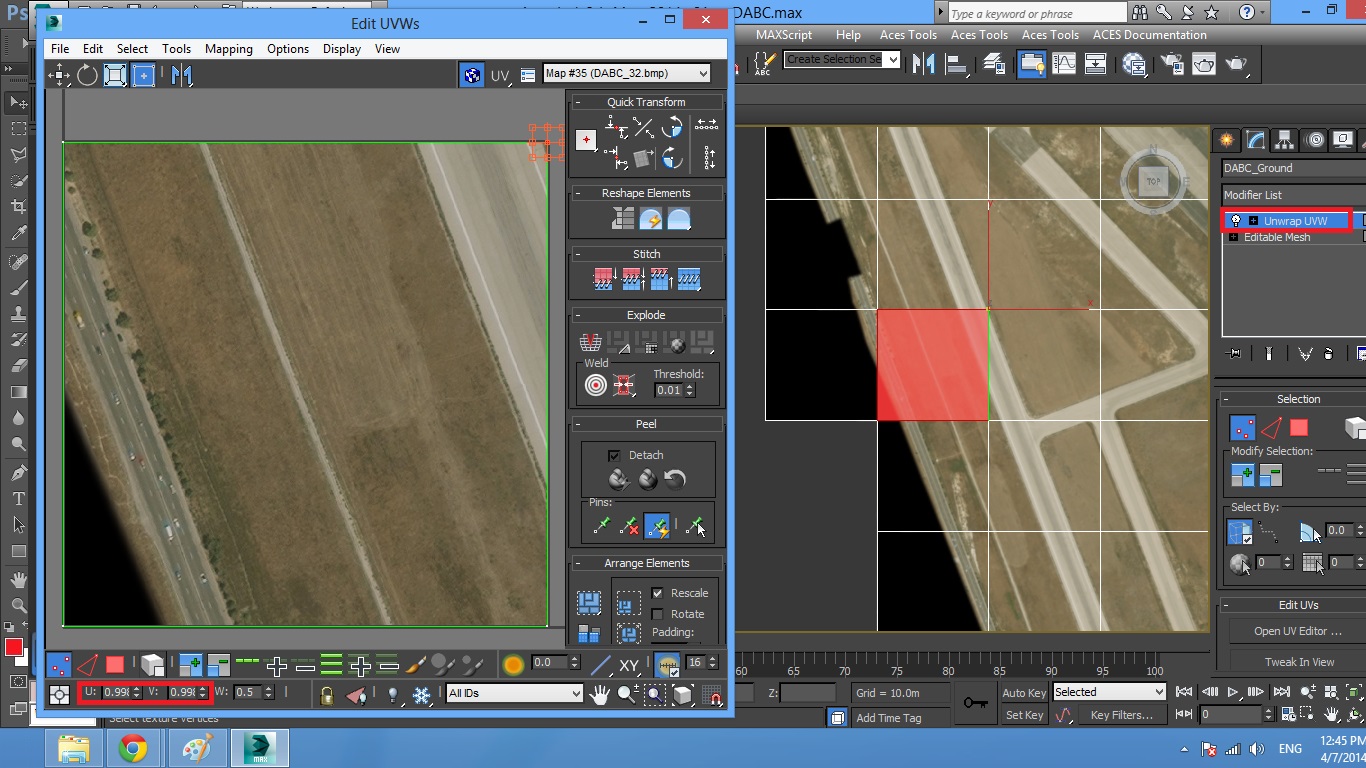Select the Rotate tool in Edit UVWs toolbar
The width and height of the screenshot is (1366, 768).
tap(88, 75)
